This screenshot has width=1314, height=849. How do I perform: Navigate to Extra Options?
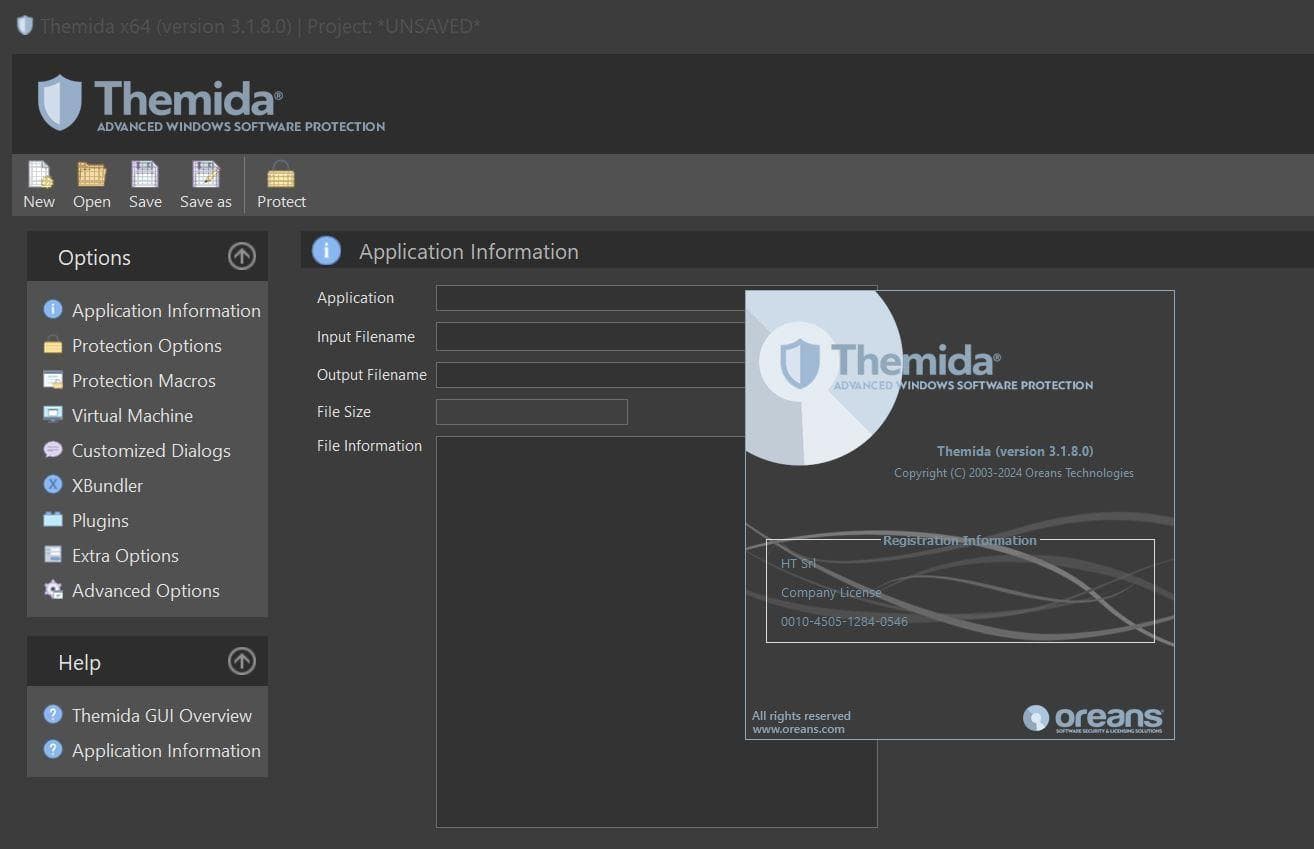(x=125, y=555)
